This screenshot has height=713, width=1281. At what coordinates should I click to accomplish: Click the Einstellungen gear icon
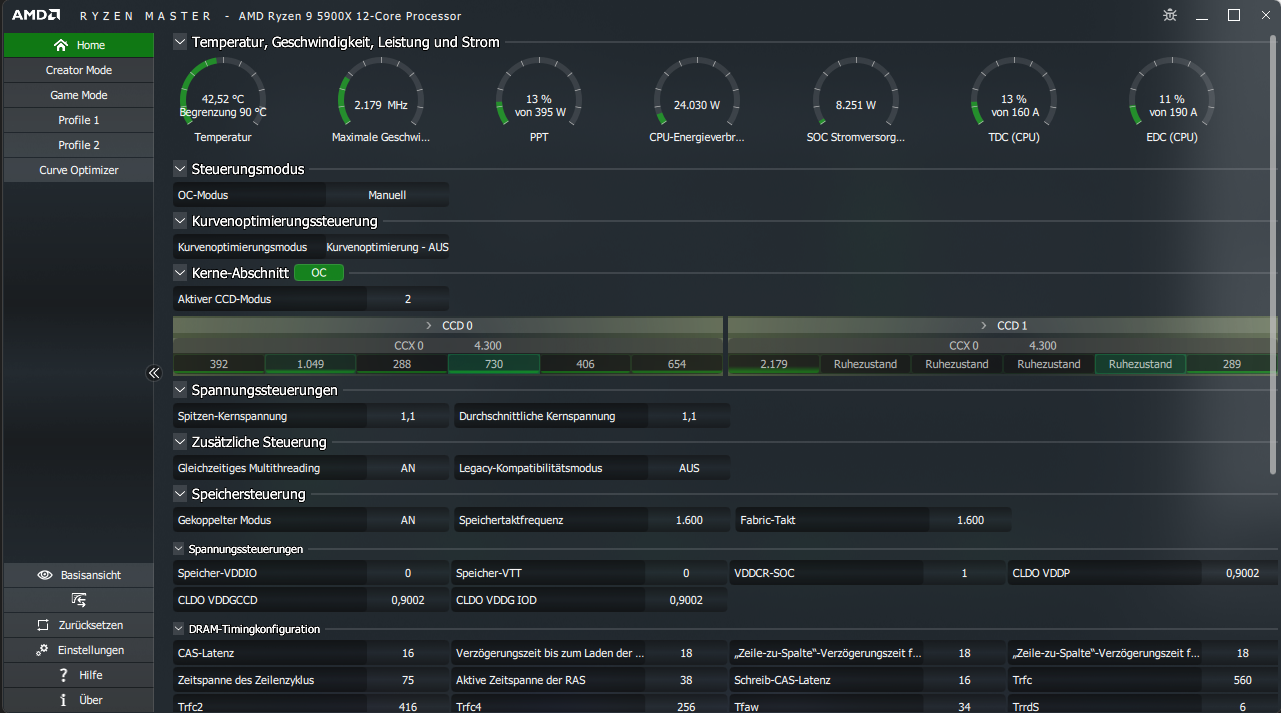click(42, 650)
